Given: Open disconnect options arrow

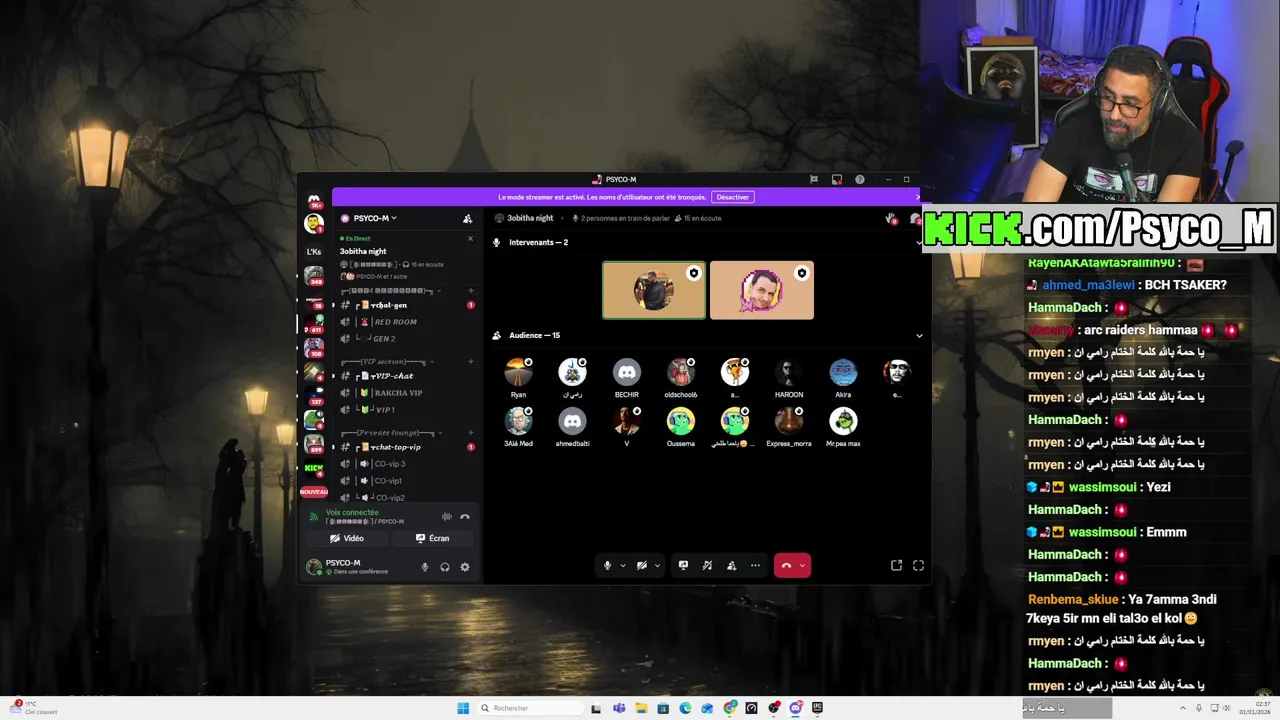Looking at the screenshot, I should point(802,565).
